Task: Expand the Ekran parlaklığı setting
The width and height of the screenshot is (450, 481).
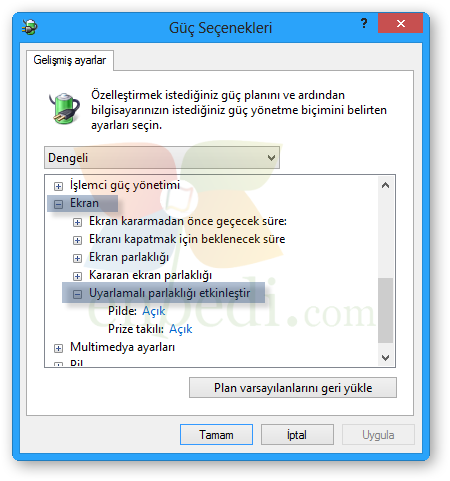Action: coord(77,258)
